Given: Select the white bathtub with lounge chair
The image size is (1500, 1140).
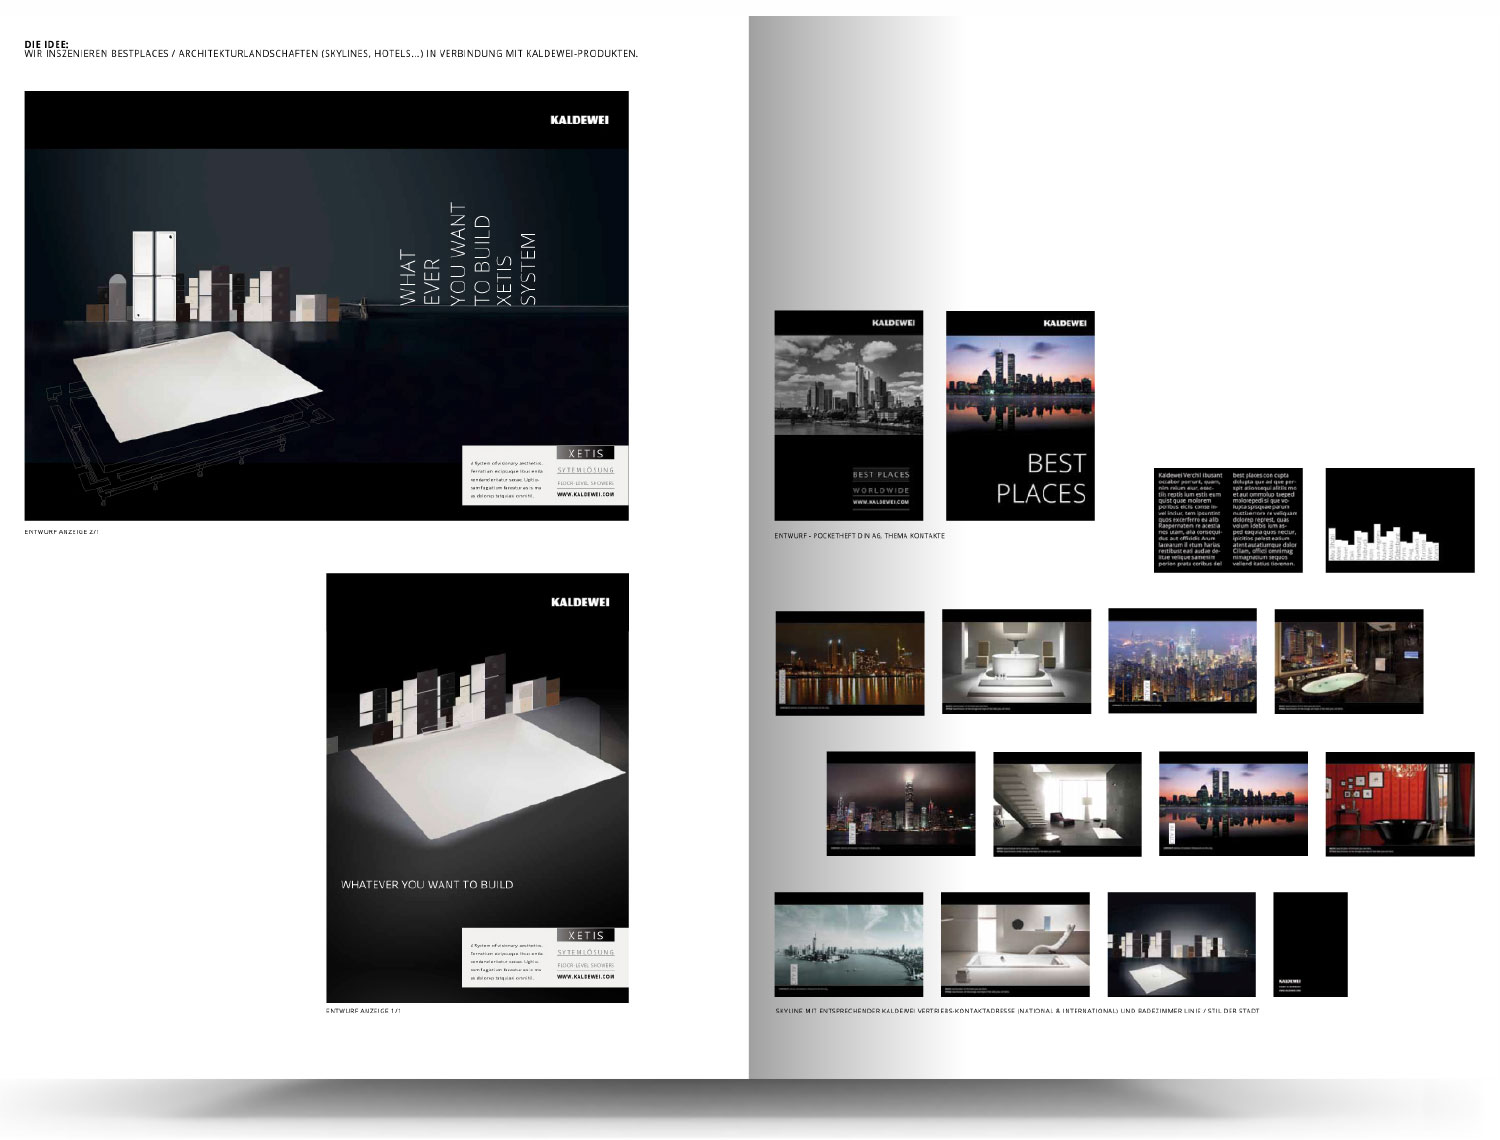Looking at the screenshot, I should 1015,945.
